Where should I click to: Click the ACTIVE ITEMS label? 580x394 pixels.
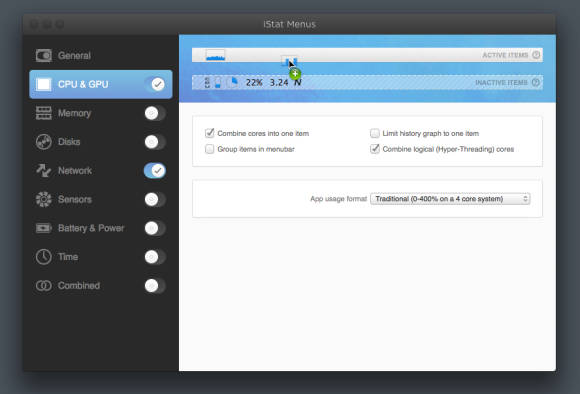505,55
